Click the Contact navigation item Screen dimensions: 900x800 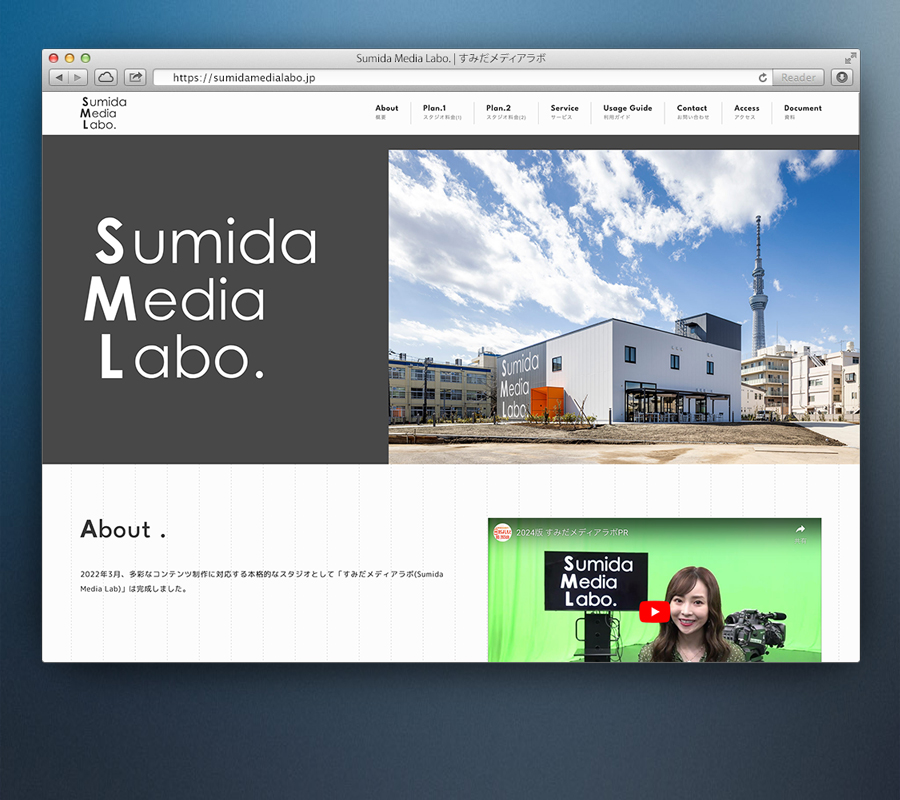pos(692,112)
